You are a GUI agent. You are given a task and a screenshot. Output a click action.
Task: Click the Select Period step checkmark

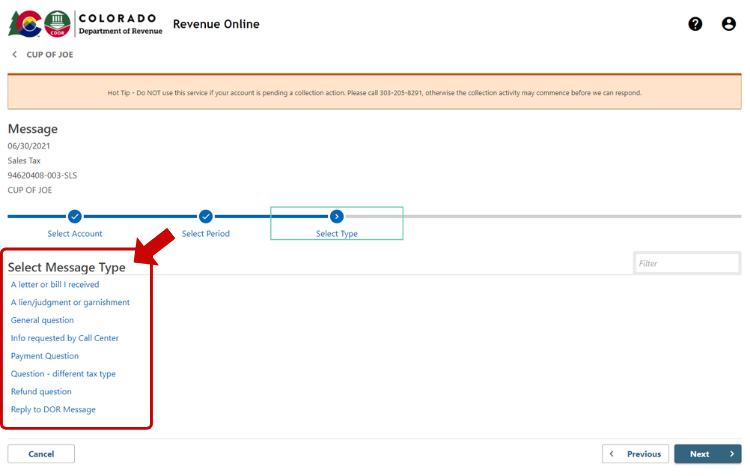tap(206, 216)
